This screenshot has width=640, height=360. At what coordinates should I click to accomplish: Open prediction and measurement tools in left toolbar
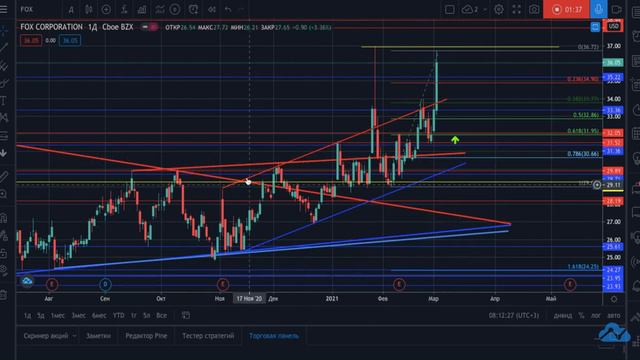[4, 136]
